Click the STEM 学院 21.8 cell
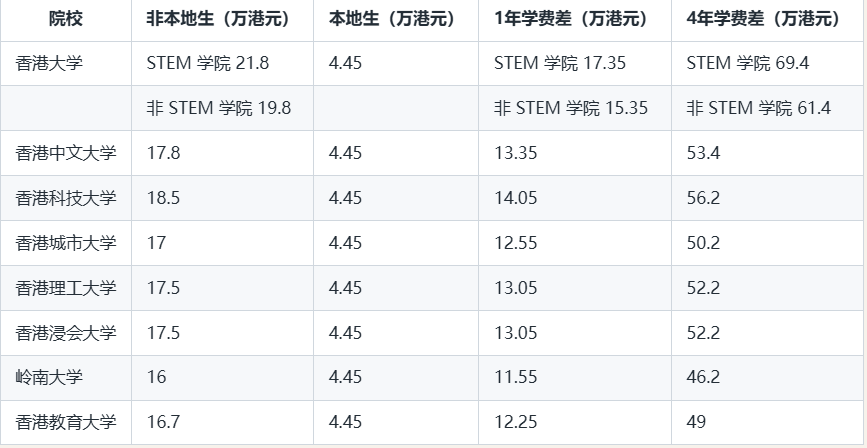 tap(208, 63)
